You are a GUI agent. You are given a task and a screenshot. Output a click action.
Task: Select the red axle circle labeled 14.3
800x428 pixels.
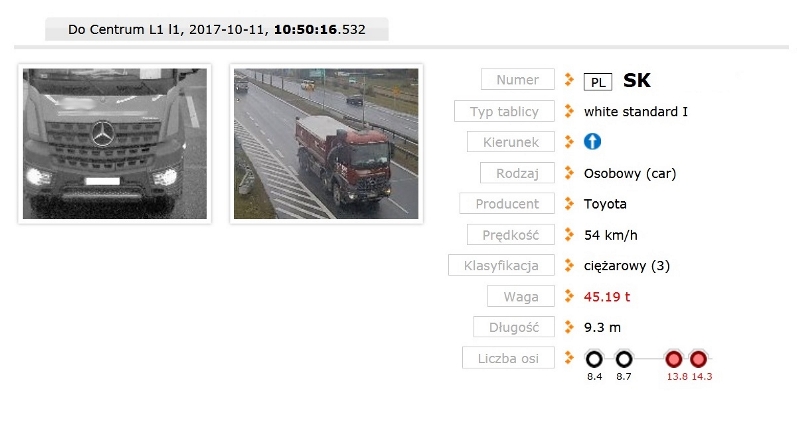point(698,360)
